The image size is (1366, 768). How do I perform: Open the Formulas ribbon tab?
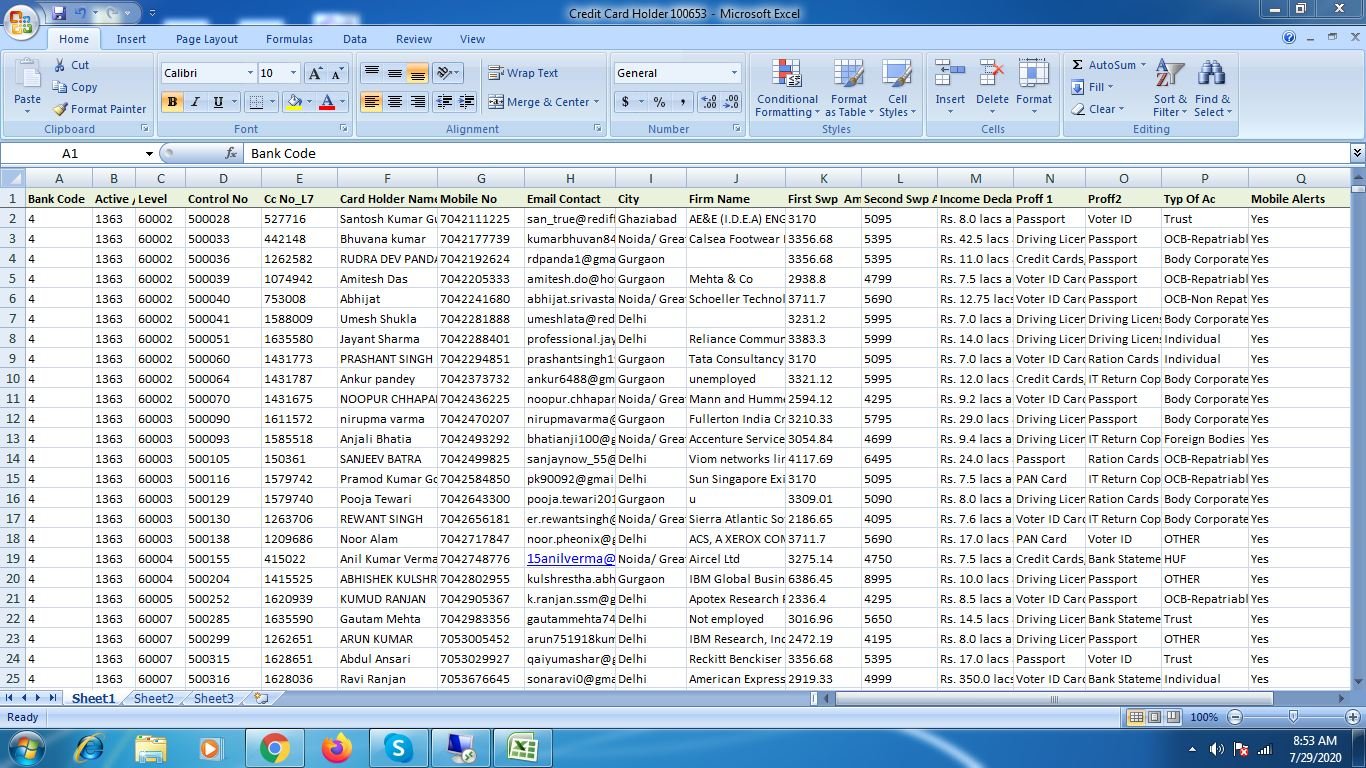pos(289,39)
